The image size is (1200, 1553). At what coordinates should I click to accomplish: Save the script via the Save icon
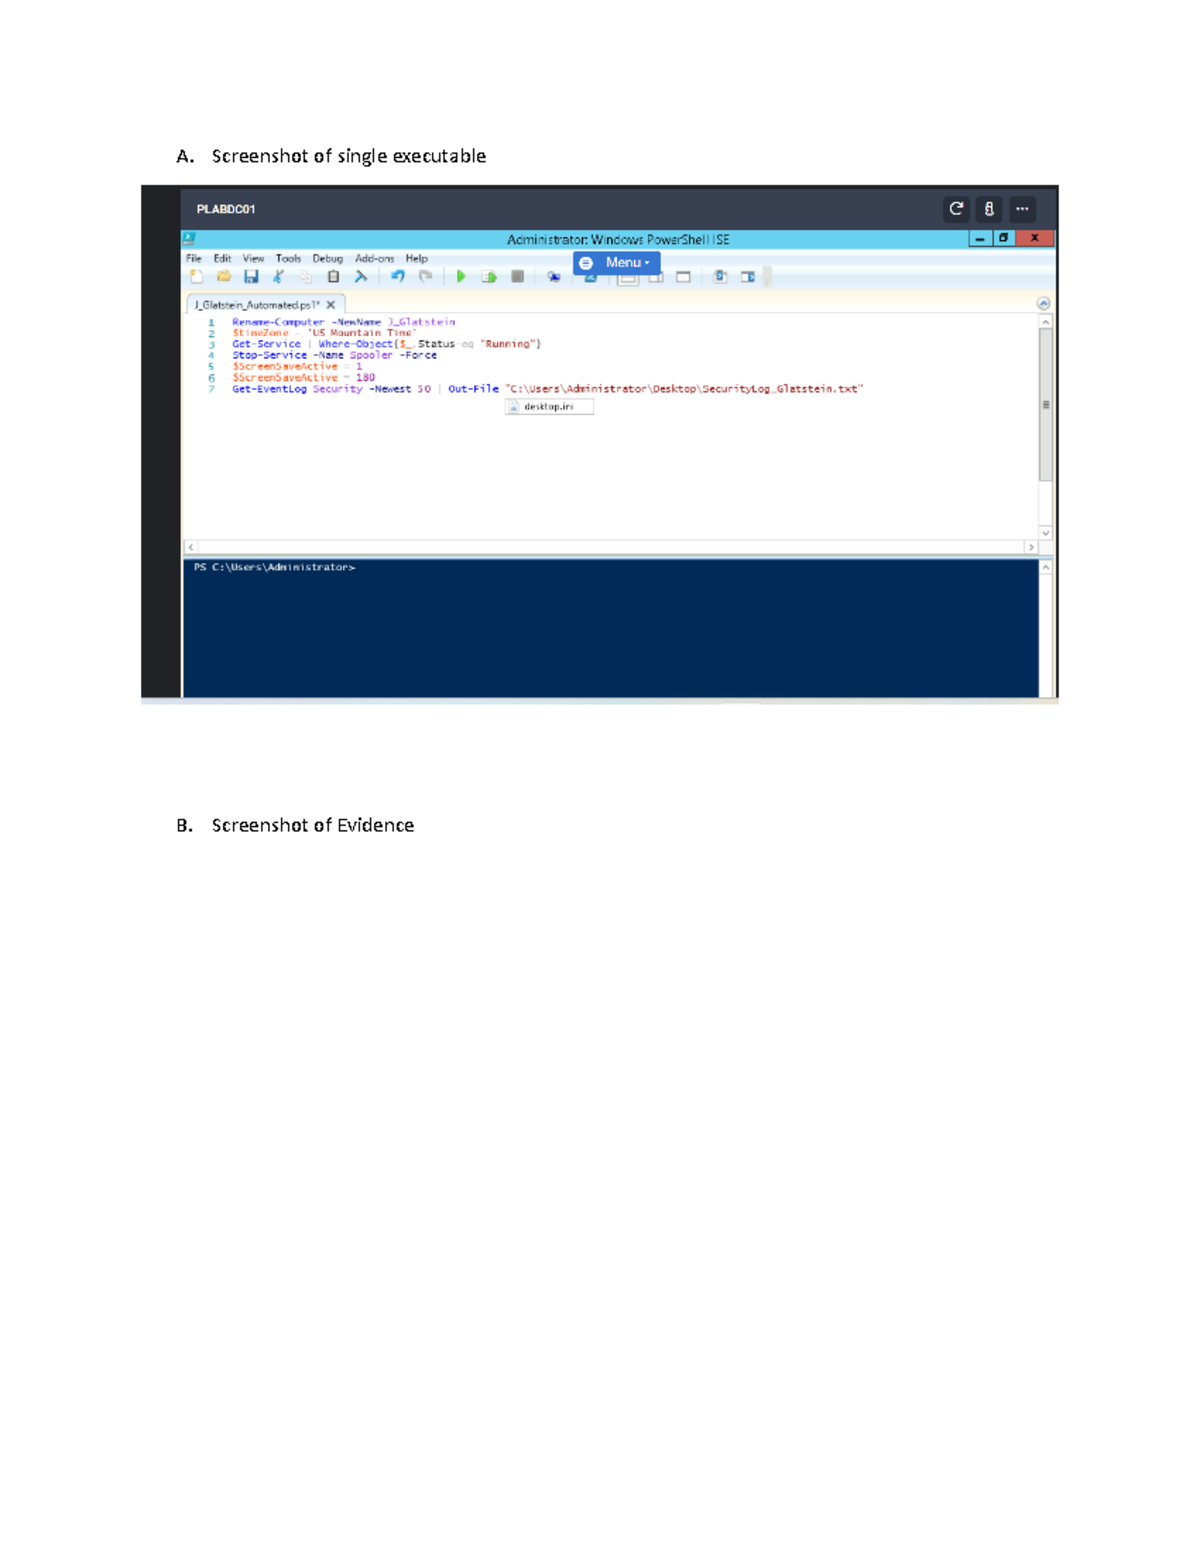251,277
